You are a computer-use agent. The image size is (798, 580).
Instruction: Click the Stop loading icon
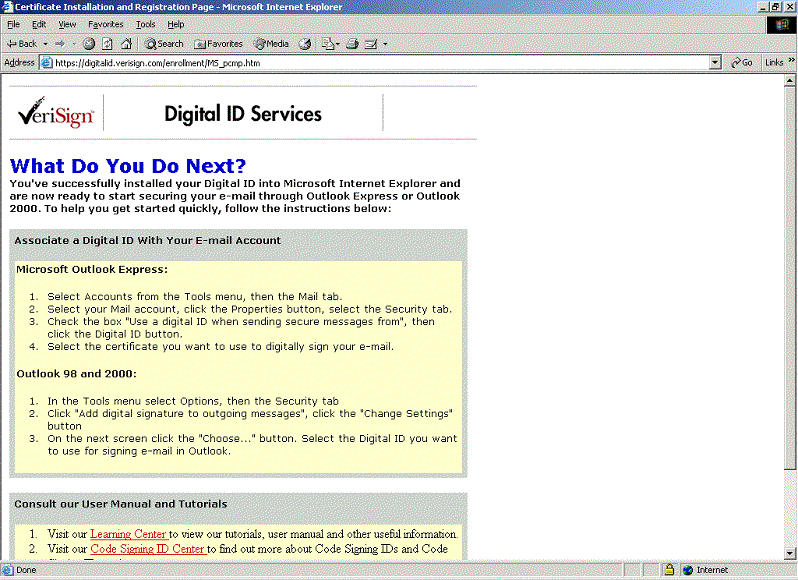(89, 44)
